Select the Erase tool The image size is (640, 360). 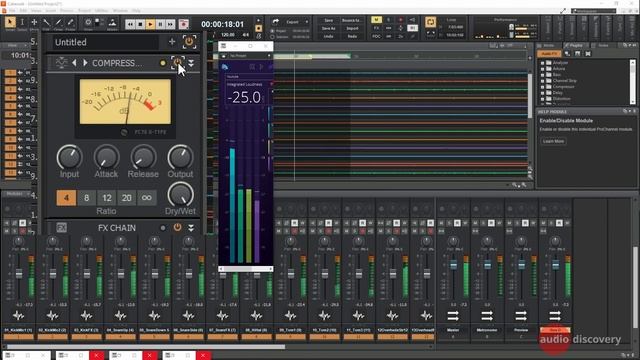coord(71,22)
